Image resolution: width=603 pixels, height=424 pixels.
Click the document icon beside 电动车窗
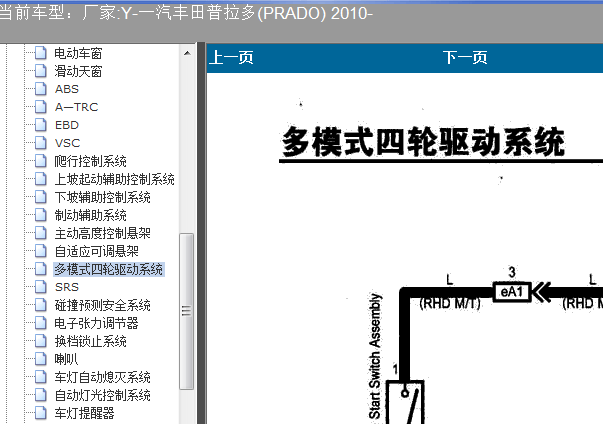click(41, 53)
